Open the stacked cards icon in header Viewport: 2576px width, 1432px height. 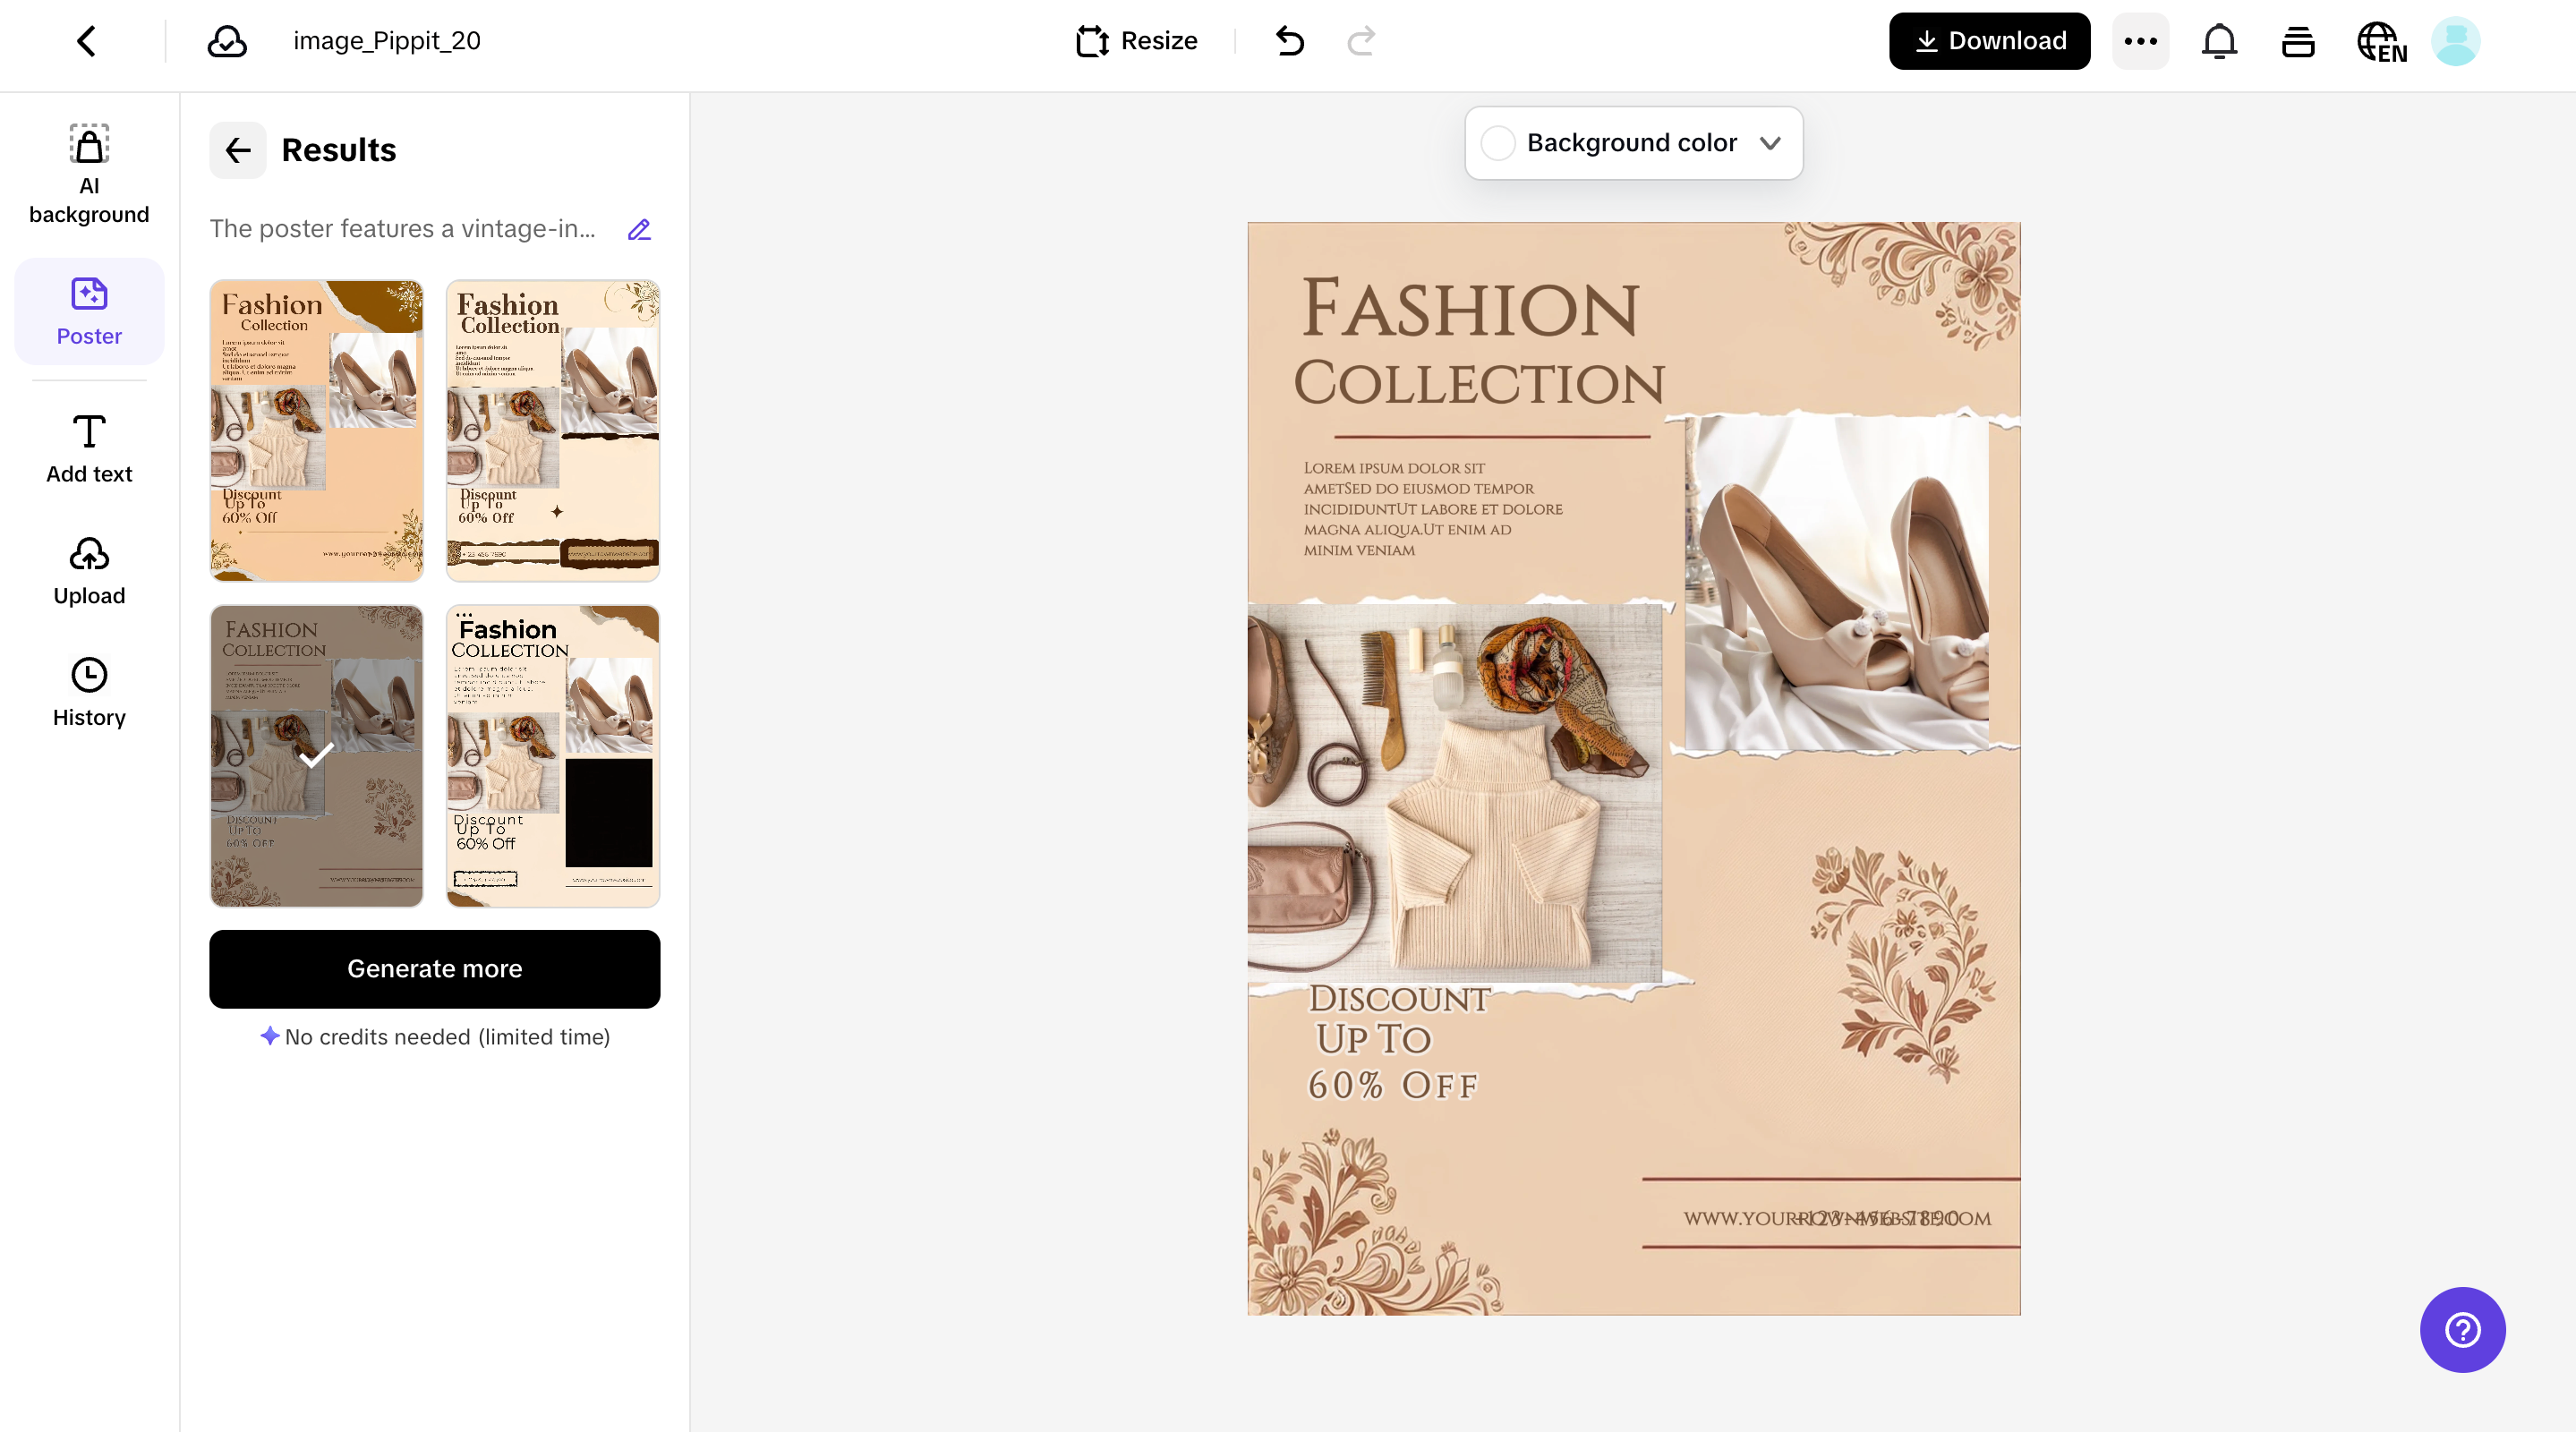click(2298, 41)
